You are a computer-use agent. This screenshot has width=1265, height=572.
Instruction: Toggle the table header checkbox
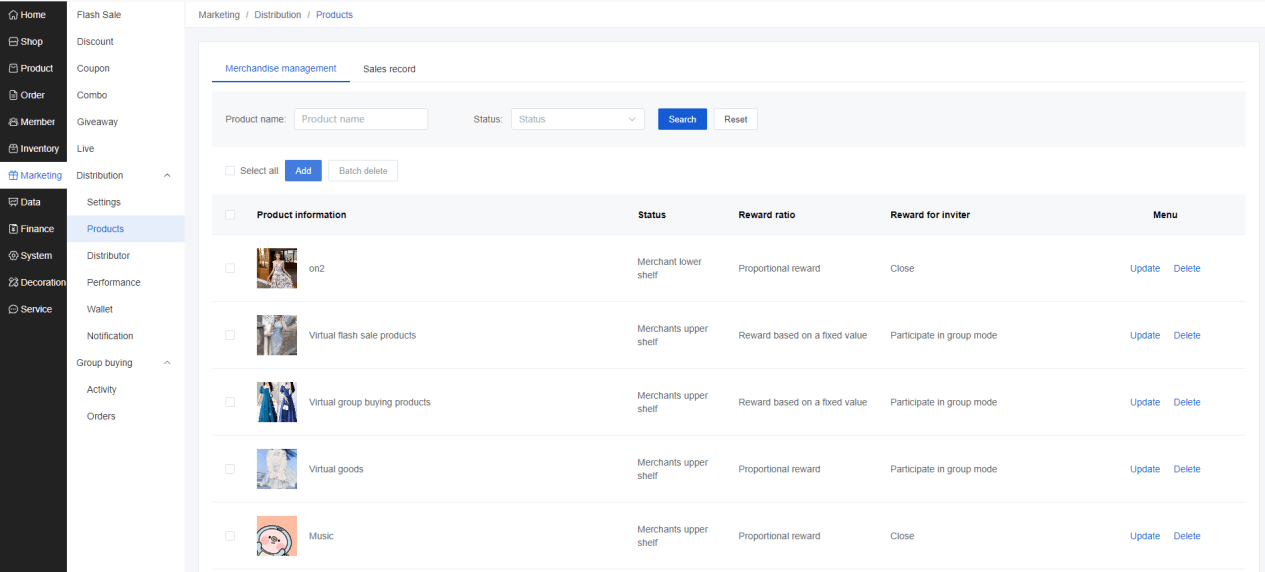(x=230, y=215)
